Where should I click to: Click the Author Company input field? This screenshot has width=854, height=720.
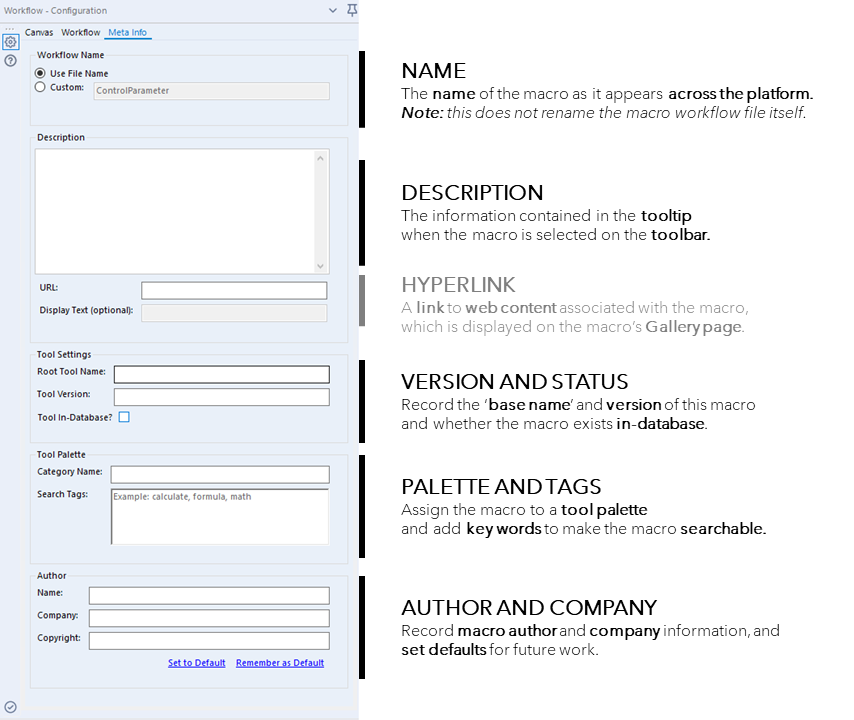tap(209, 618)
